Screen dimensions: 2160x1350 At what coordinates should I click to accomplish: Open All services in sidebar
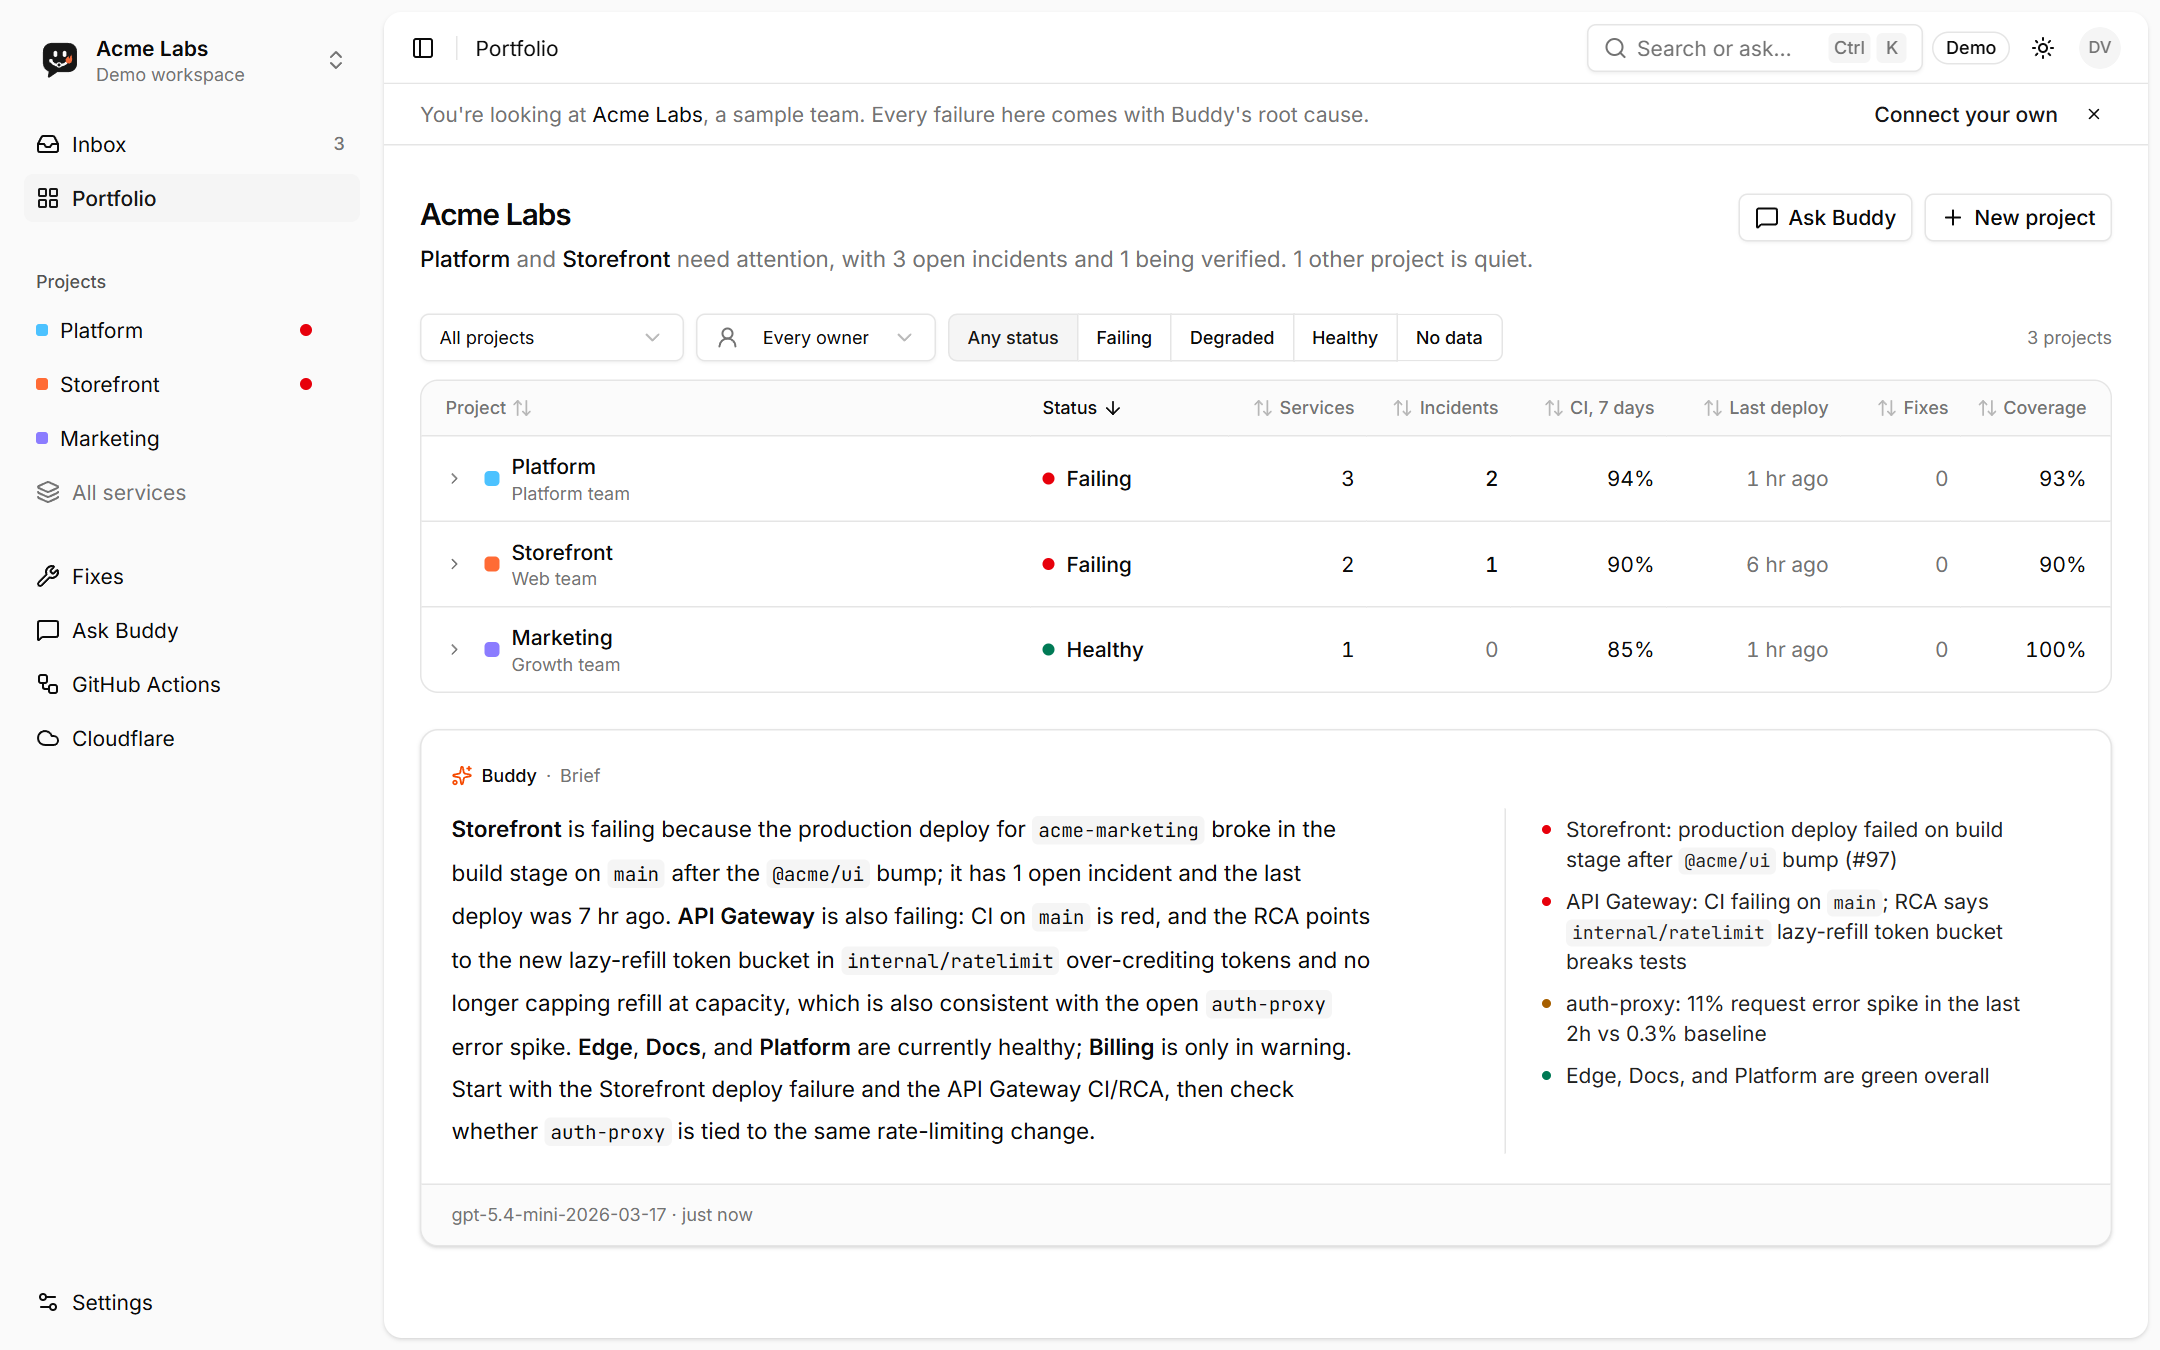point(192,492)
